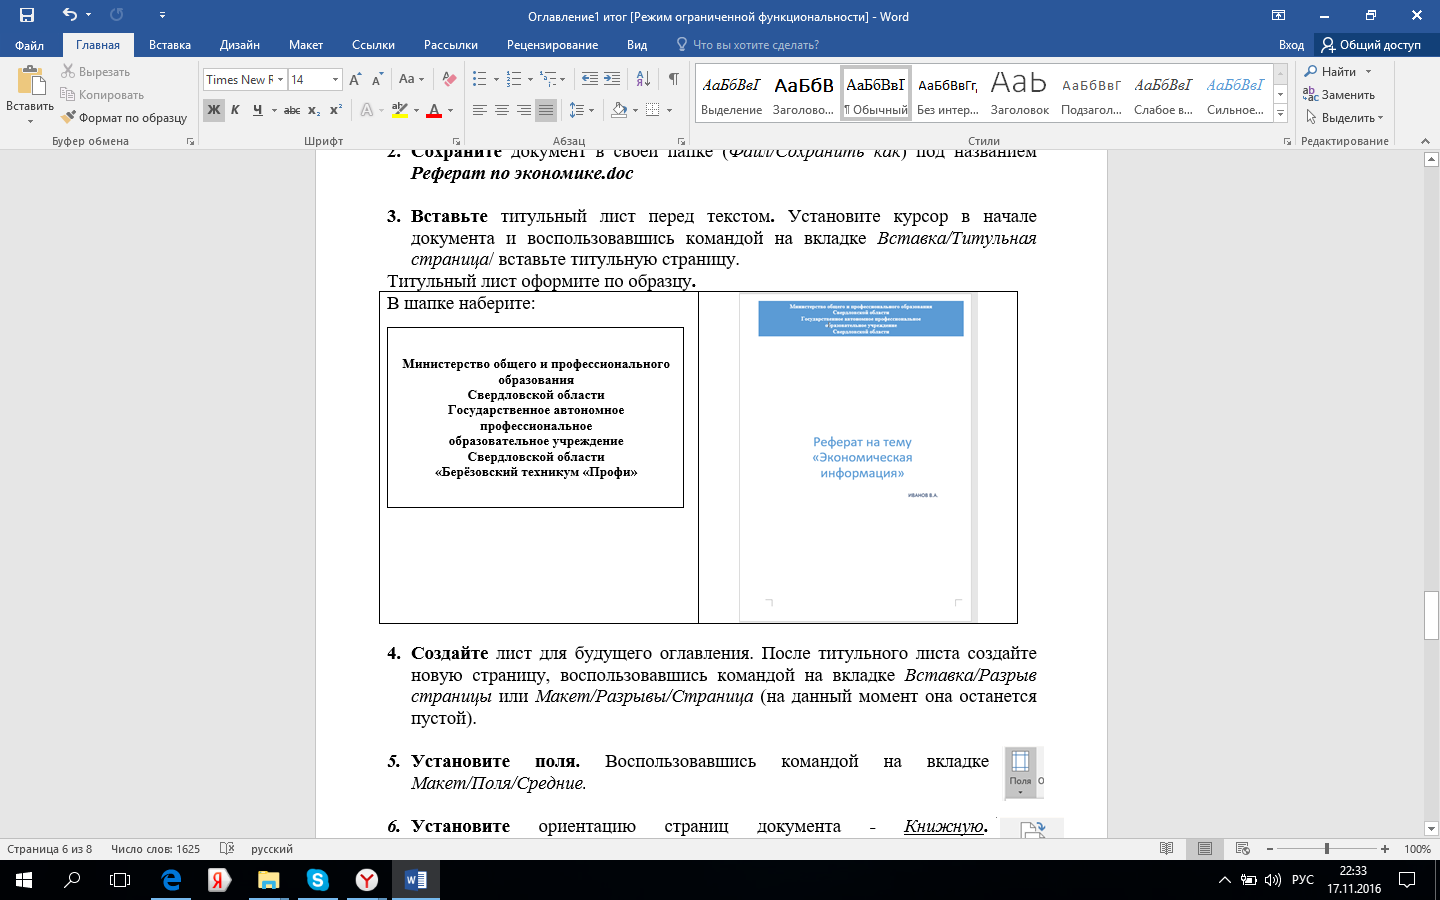Click the Replace (Заменить) button
This screenshot has height=900, width=1440.
(1339, 95)
